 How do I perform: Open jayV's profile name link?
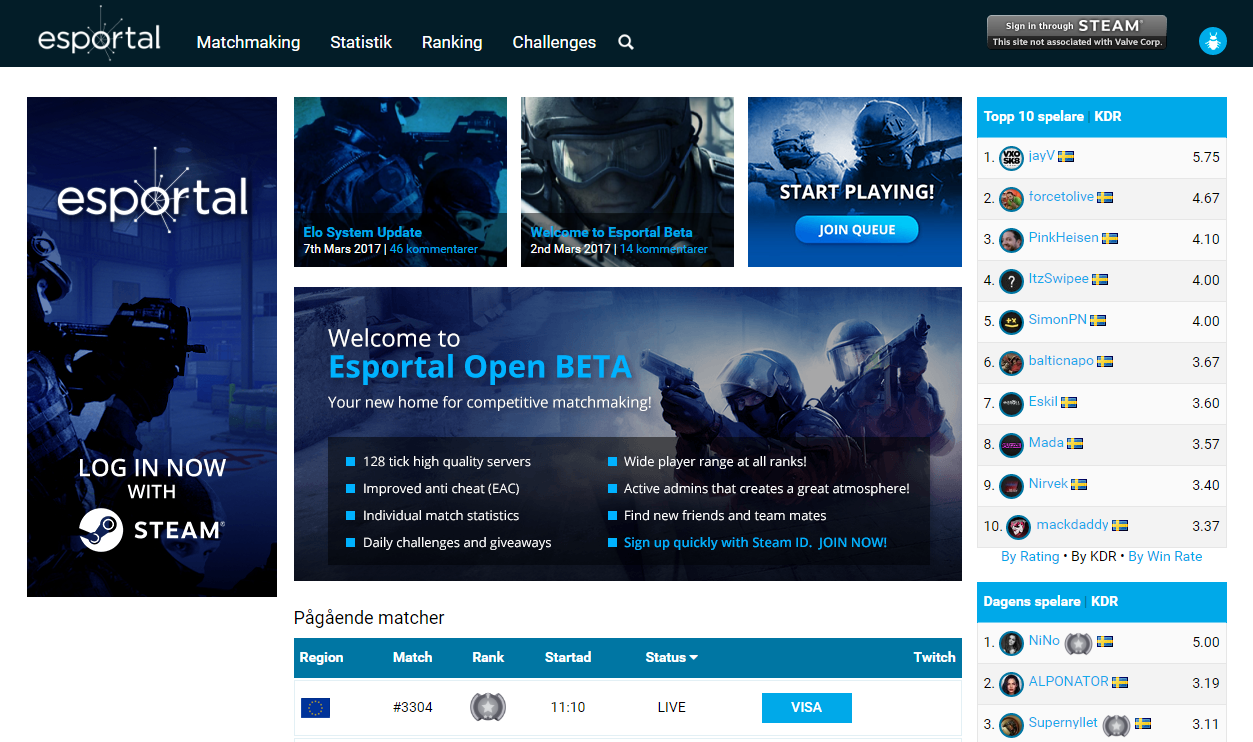(x=1041, y=156)
